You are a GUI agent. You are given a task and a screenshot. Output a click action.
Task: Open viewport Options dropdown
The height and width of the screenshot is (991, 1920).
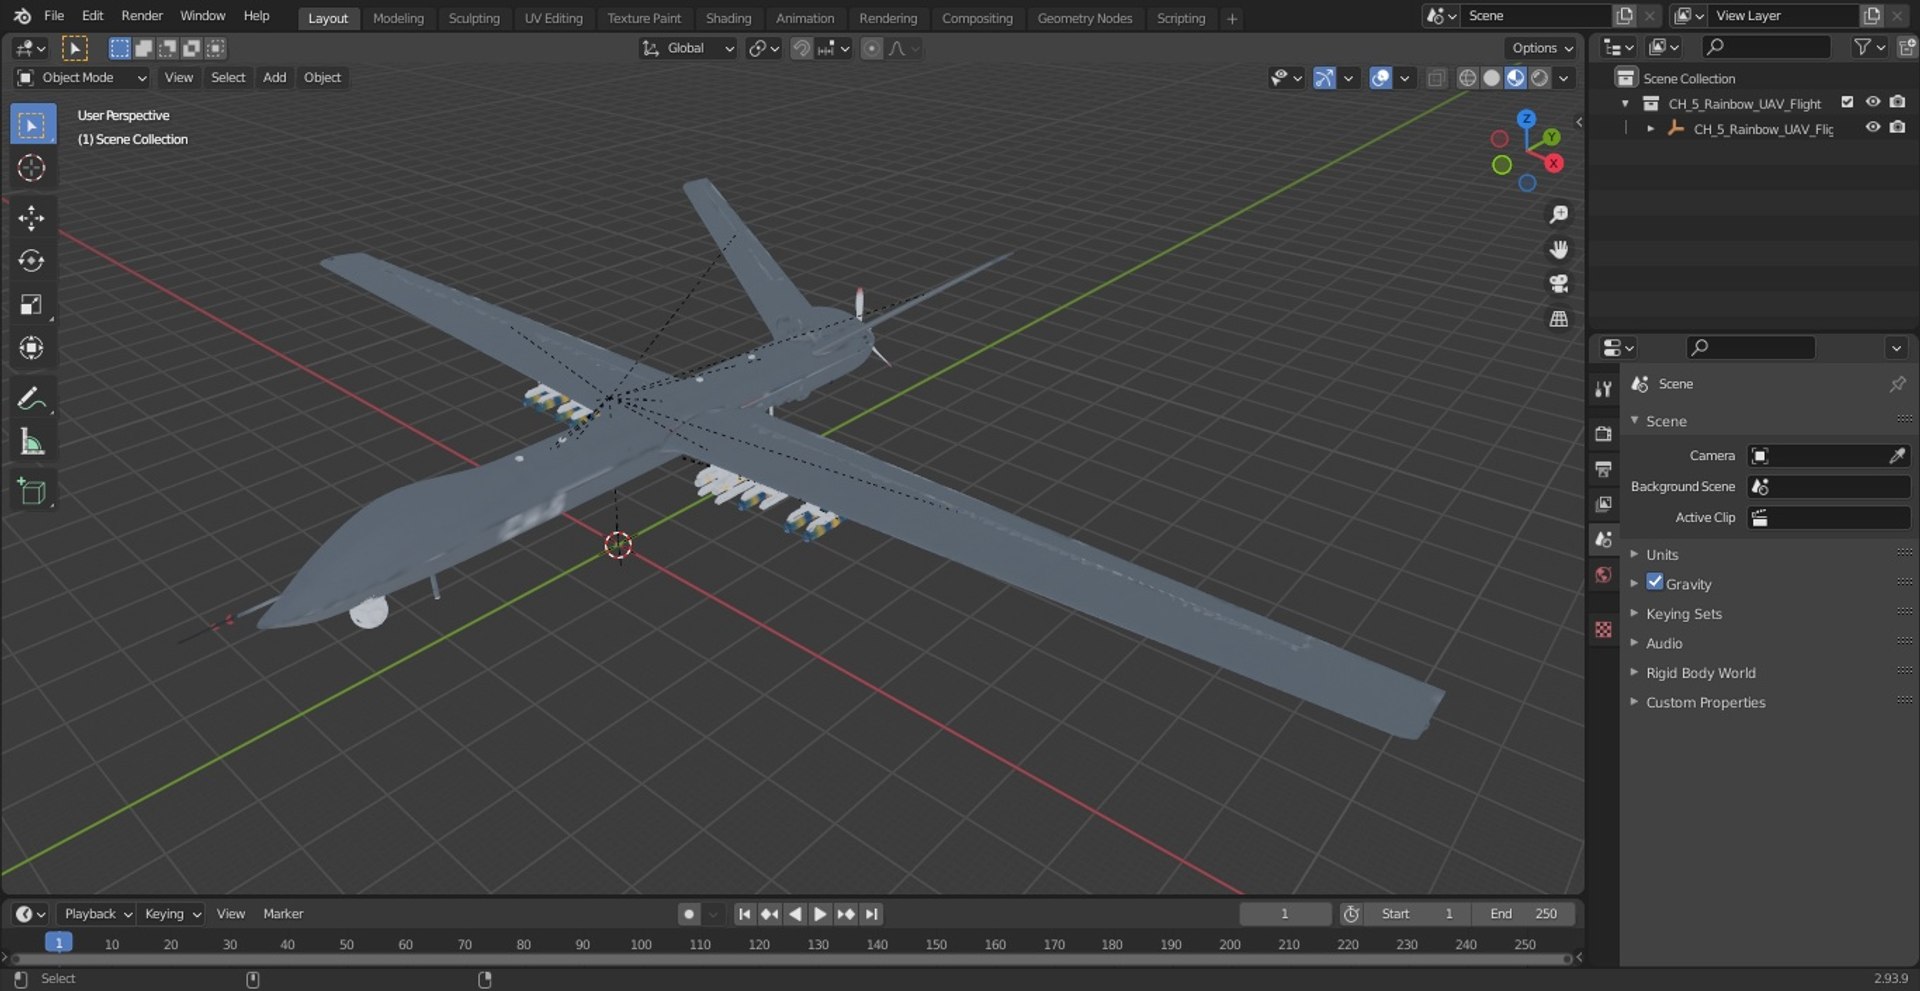[x=1541, y=48]
